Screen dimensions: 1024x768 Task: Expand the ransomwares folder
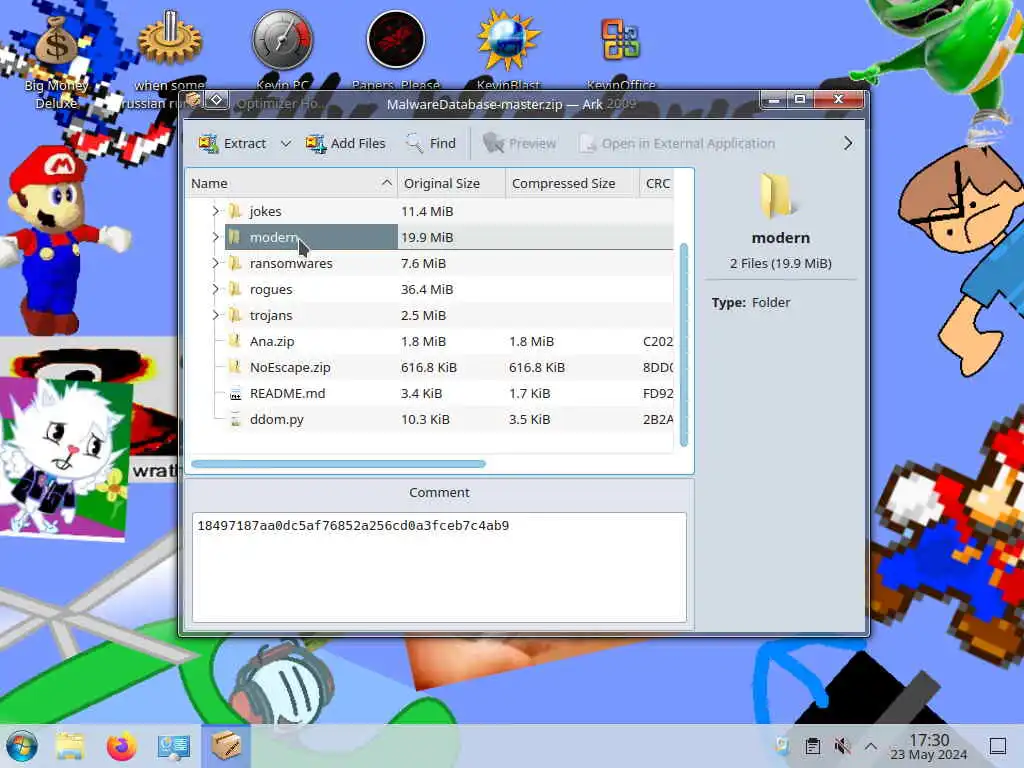(215, 263)
